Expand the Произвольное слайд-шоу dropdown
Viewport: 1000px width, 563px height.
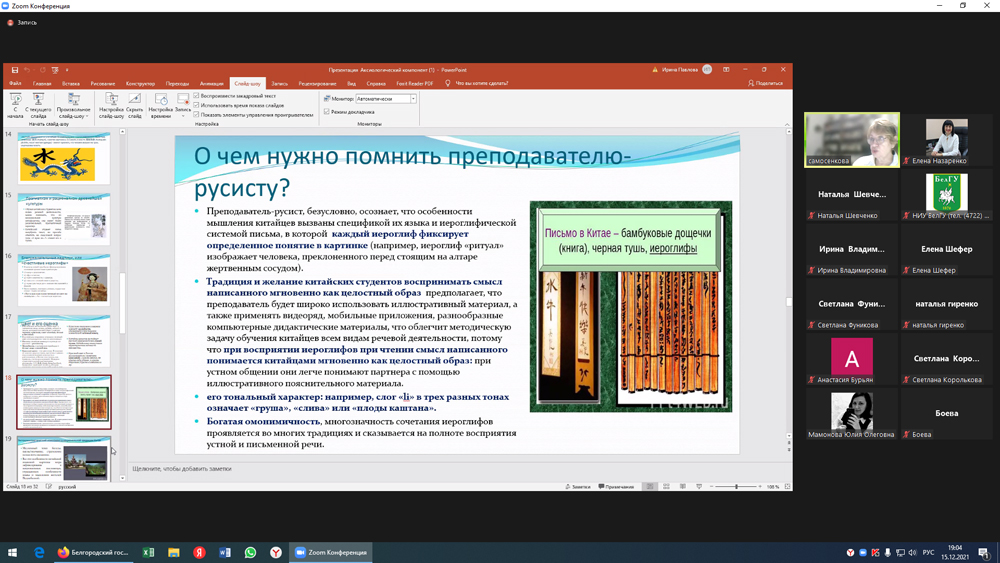click(x=74, y=116)
